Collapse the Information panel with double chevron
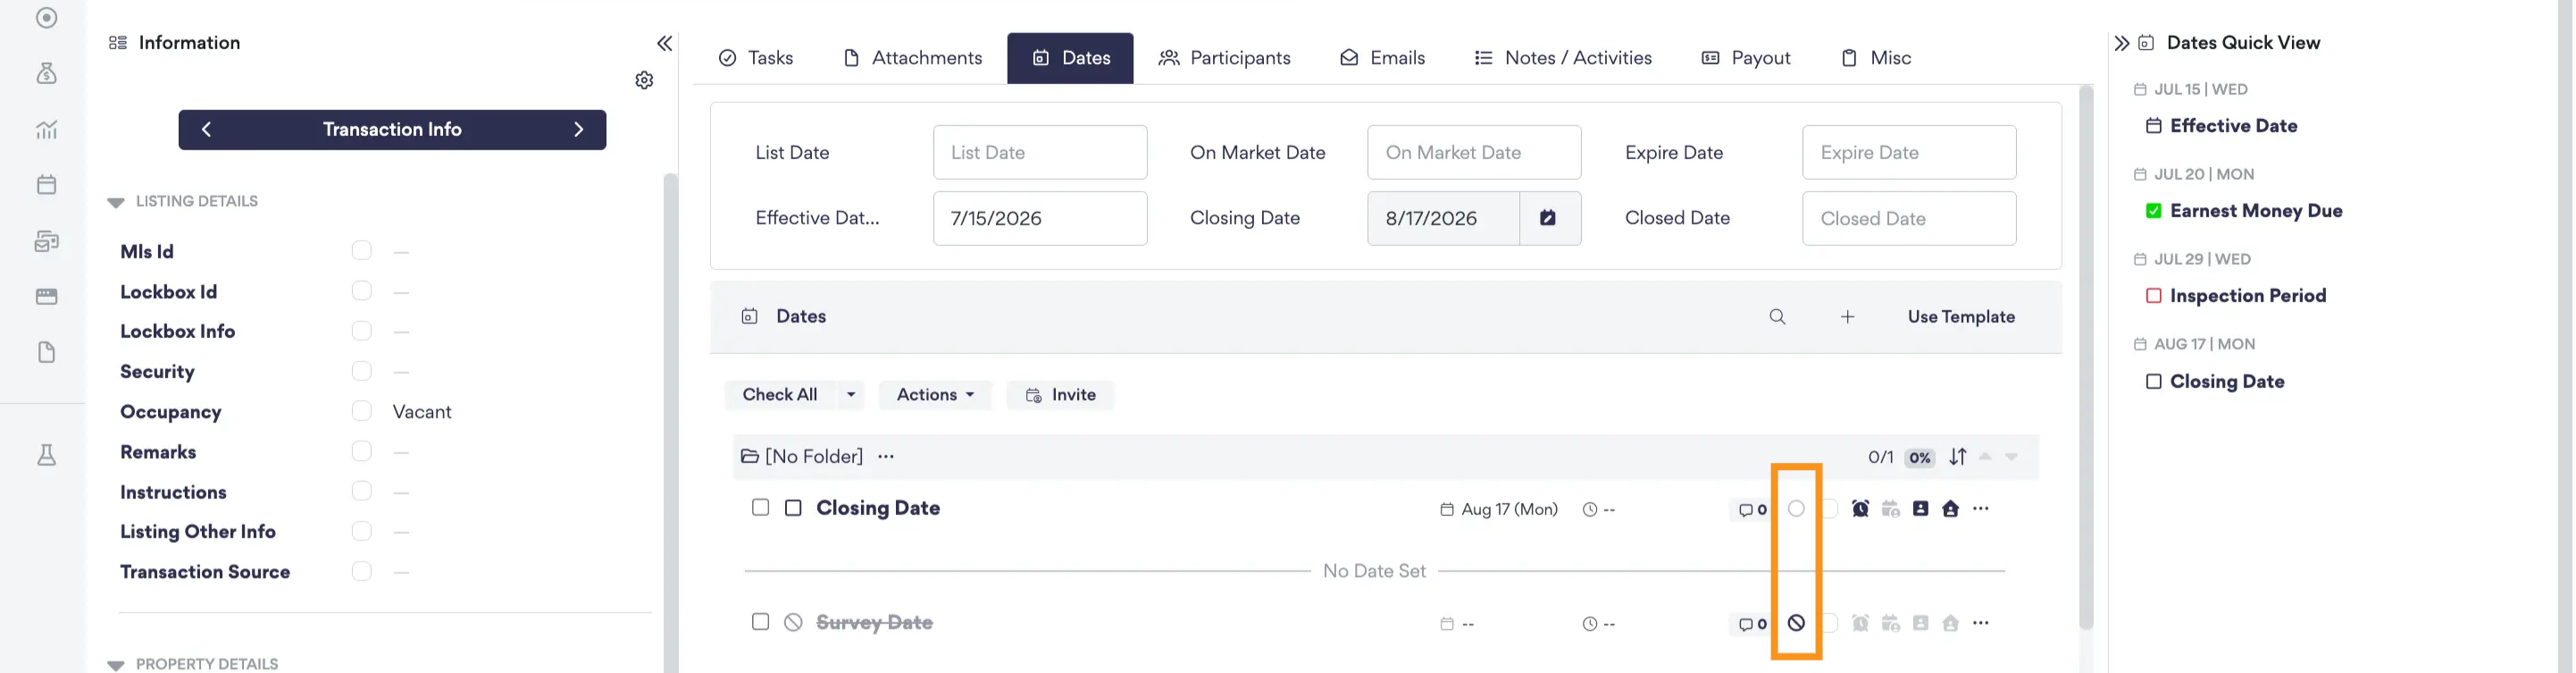 tap(664, 43)
